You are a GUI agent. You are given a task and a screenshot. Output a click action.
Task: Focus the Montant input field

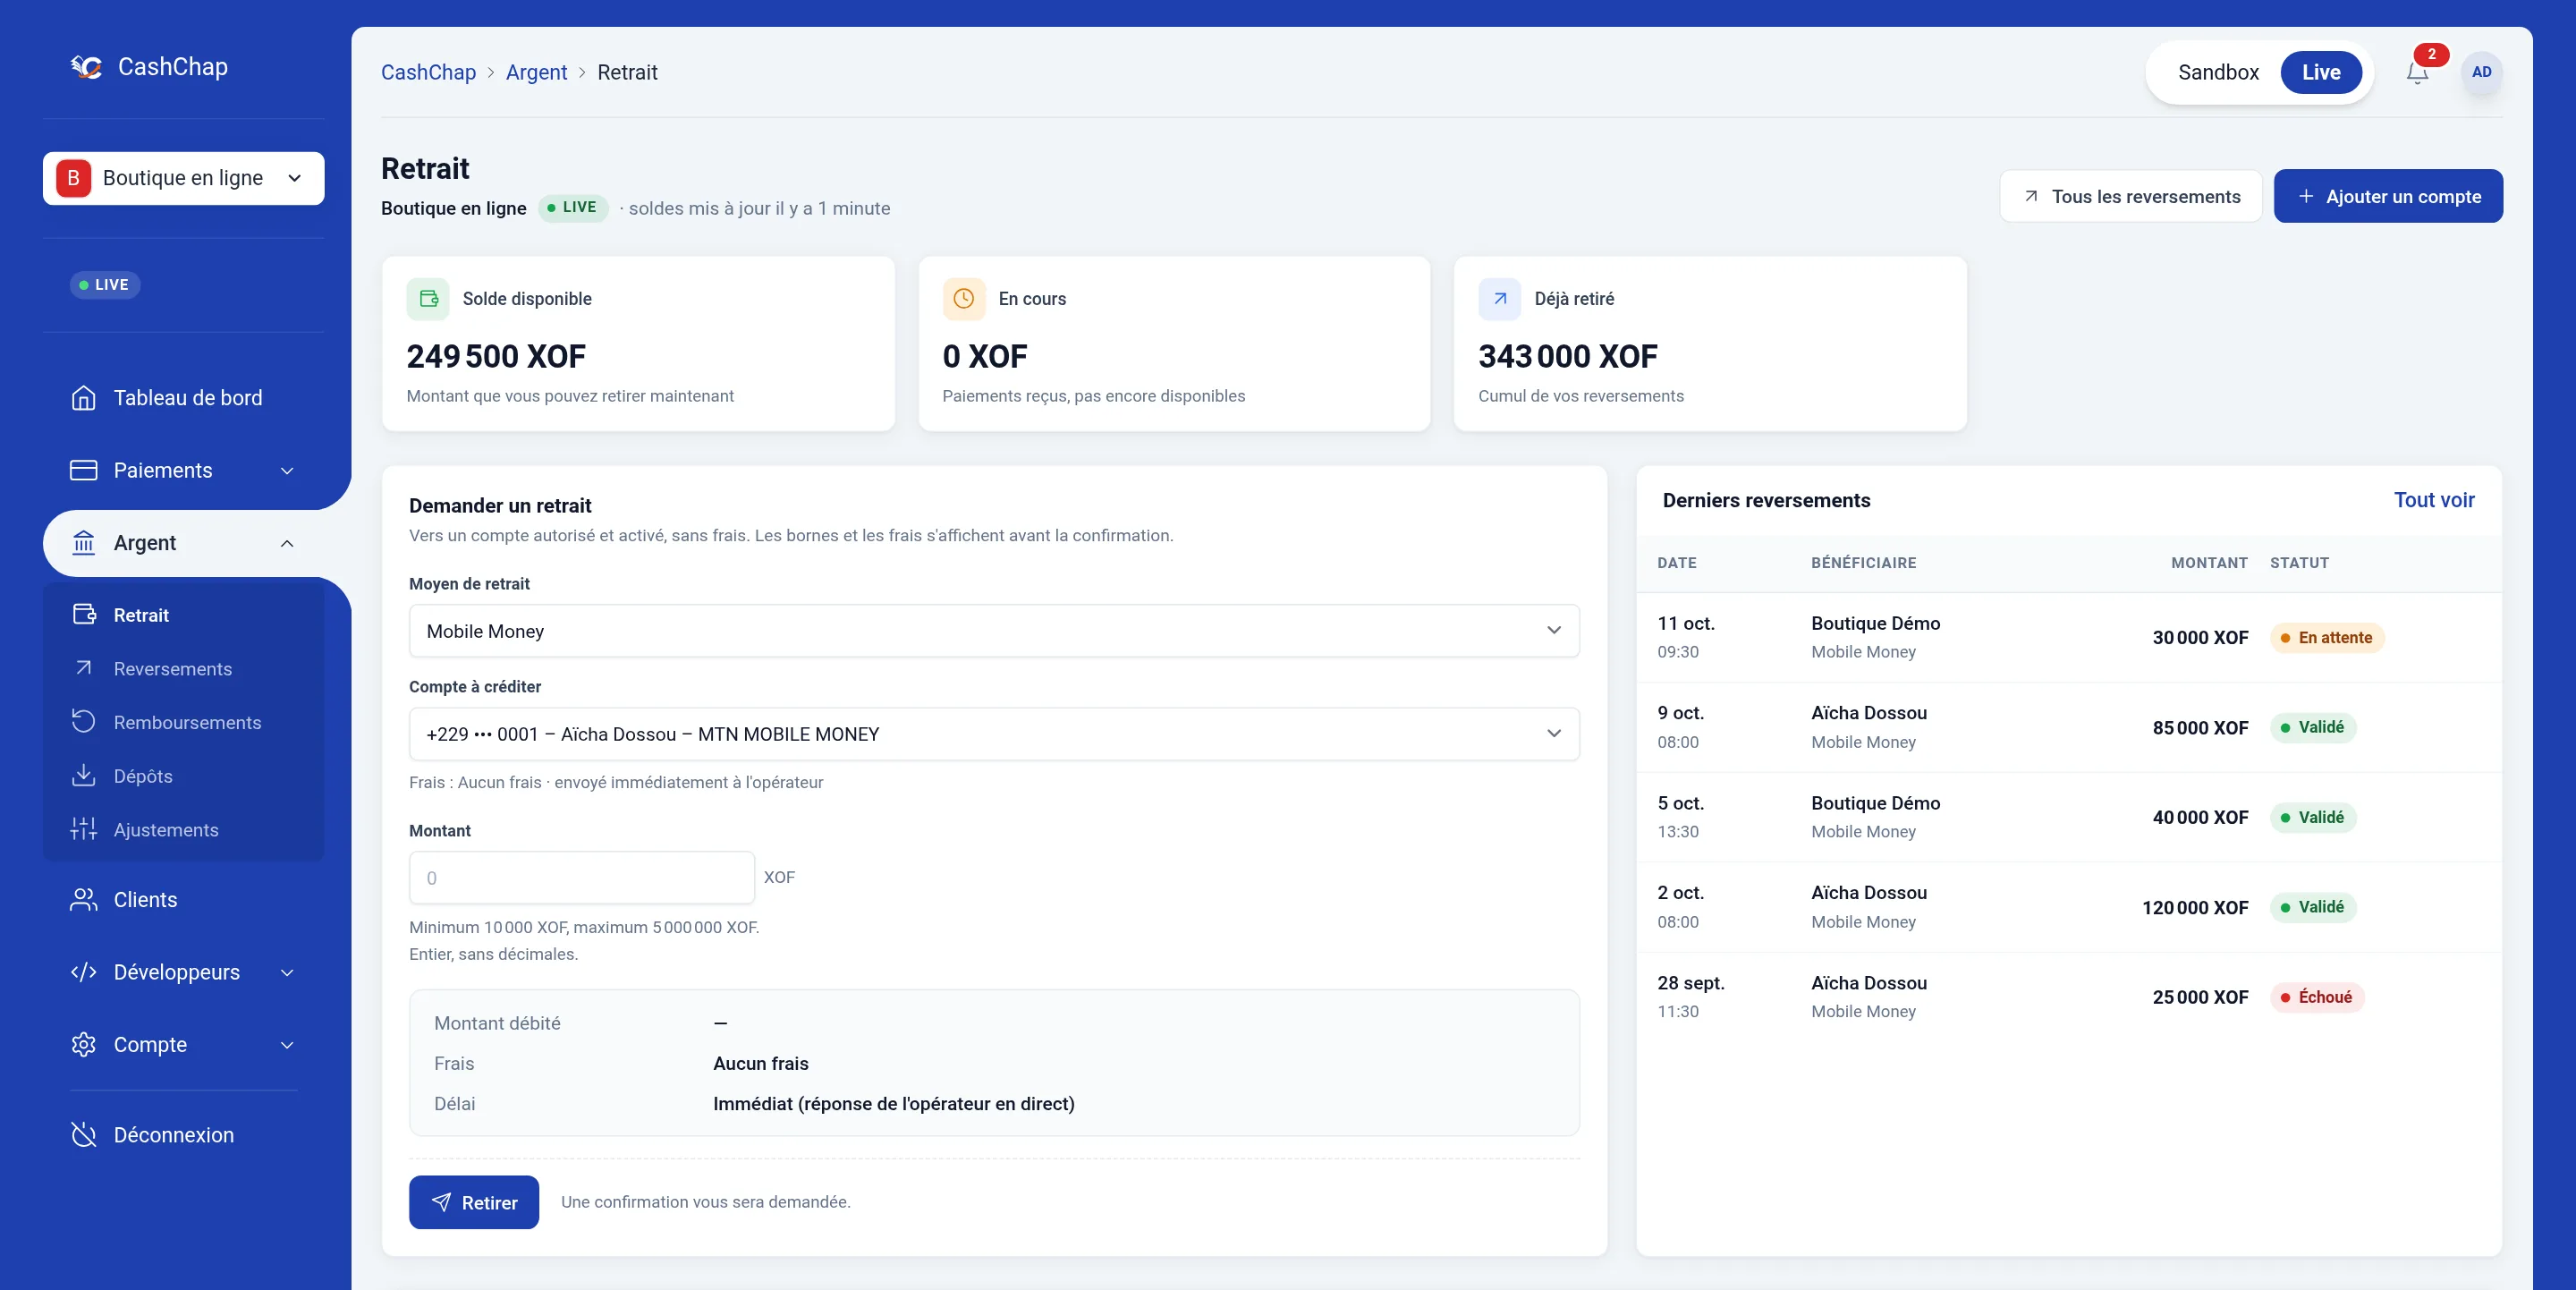(582, 878)
